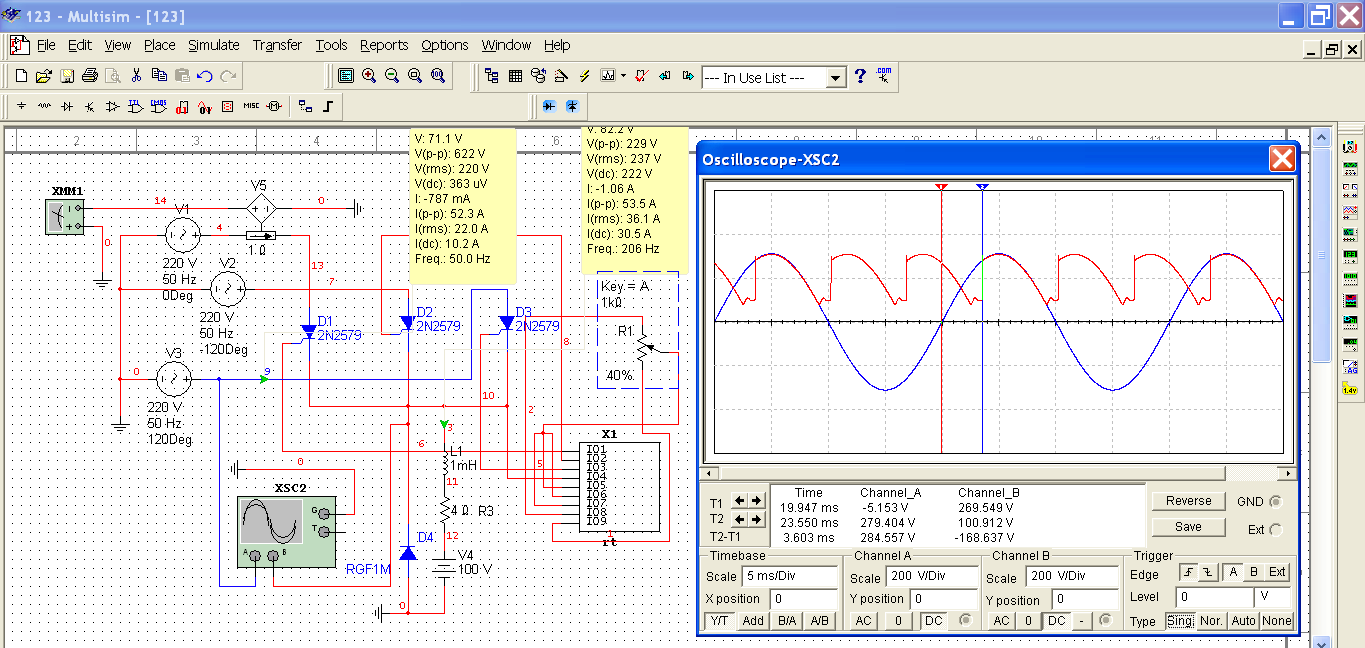
Task: Open the MISC components group
Action: [251, 105]
